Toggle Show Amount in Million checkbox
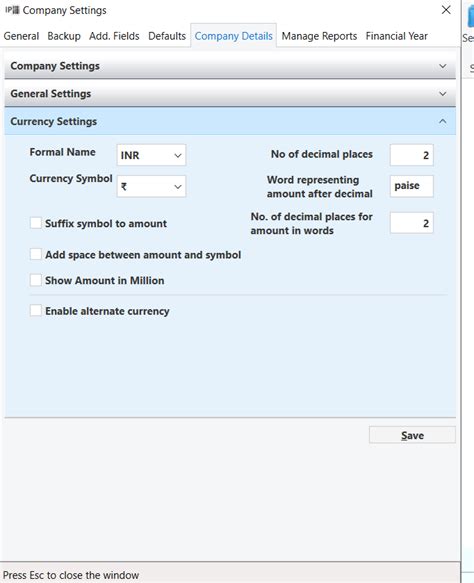The image size is (474, 583). [x=36, y=280]
